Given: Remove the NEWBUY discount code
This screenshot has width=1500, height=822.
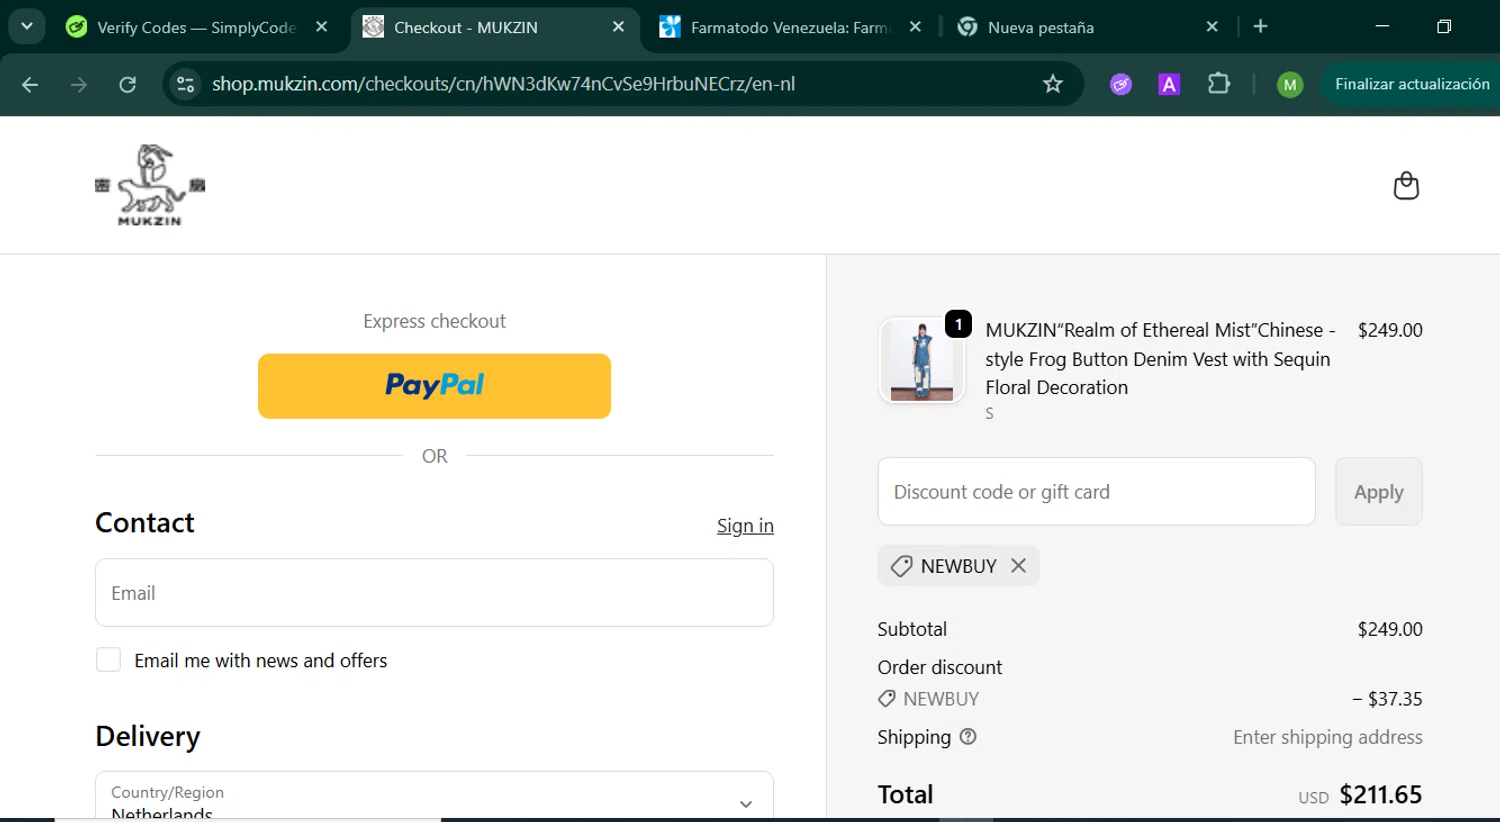Looking at the screenshot, I should click(1018, 566).
